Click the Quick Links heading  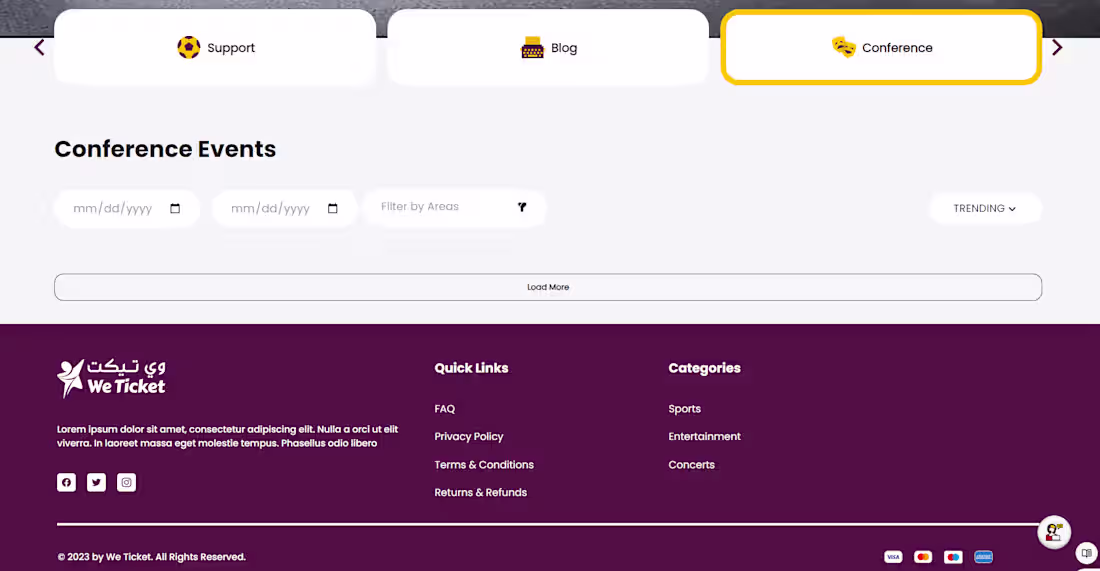tap(471, 368)
